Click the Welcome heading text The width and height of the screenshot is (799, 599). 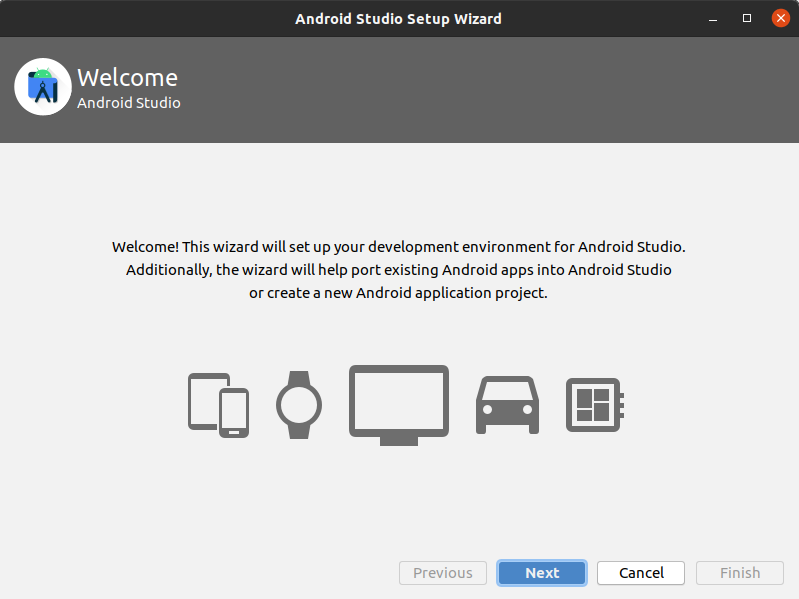pos(127,78)
